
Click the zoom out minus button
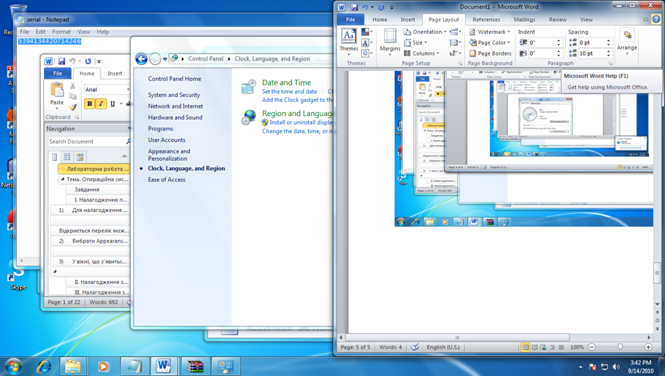pos(591,347)
